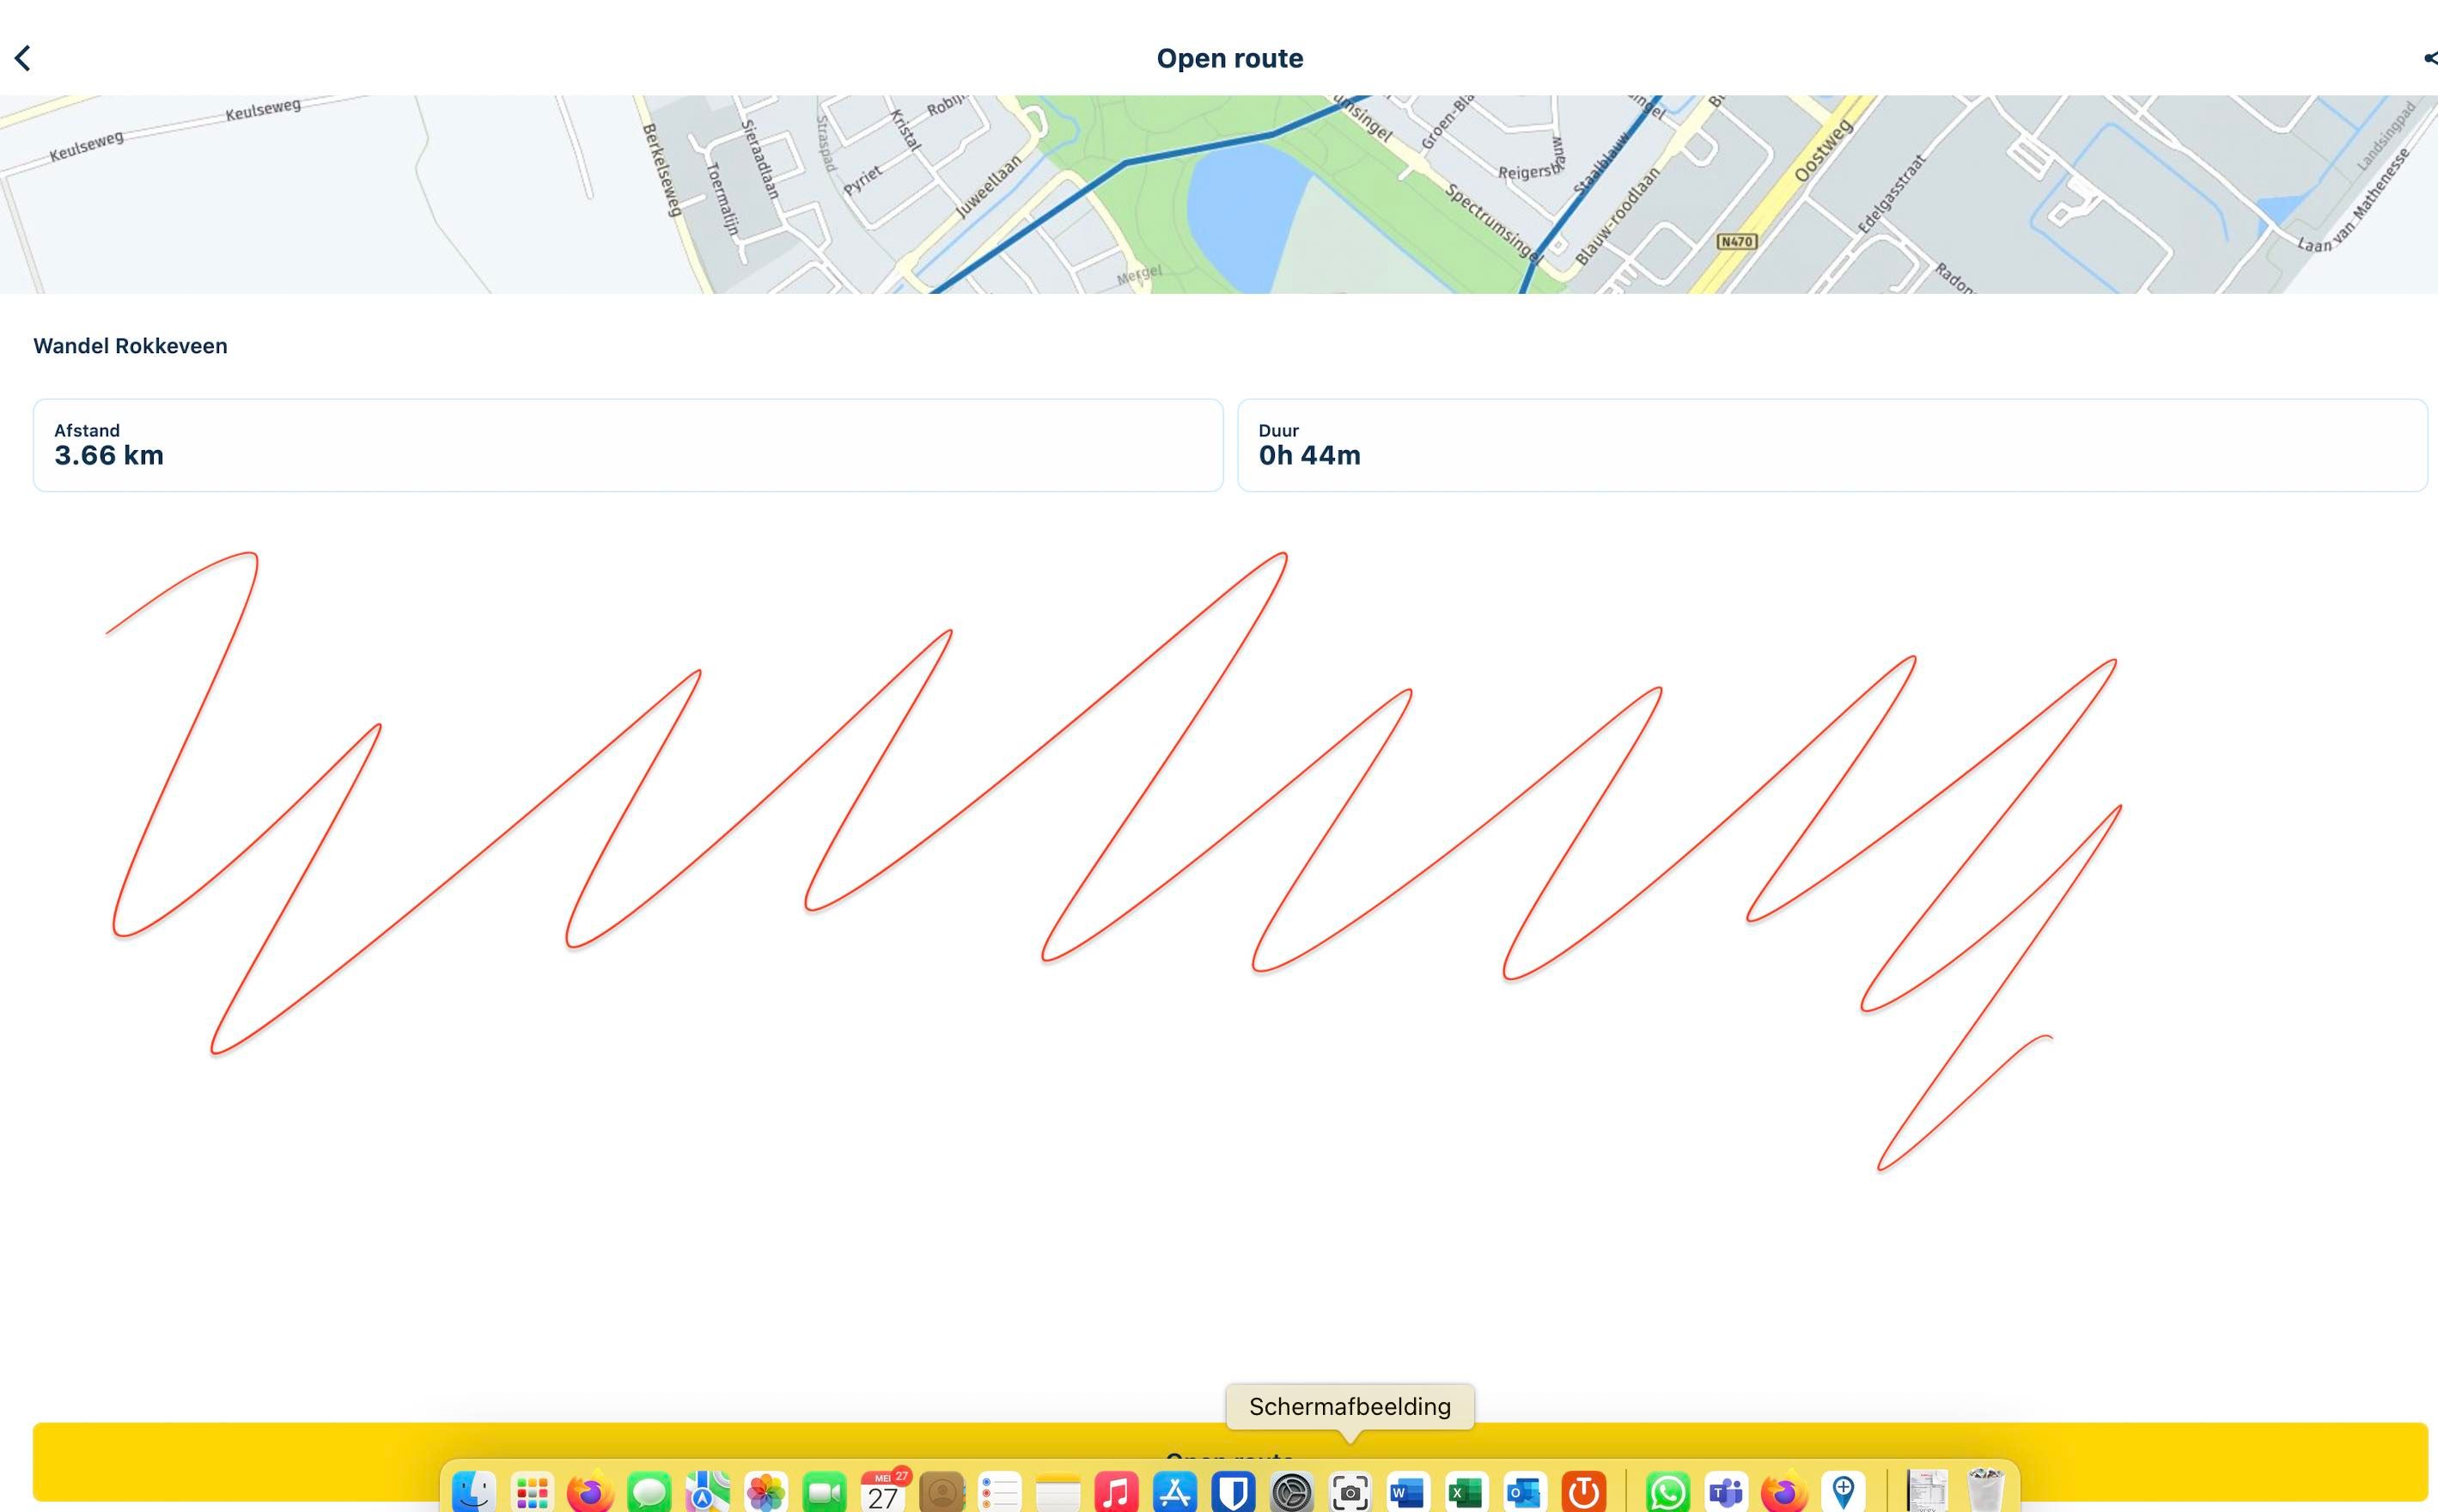Open Music from the dock
Image resolution: width=2438 pixels, height=1512 pixels.
pyautogui.click(x=1117, y=1492)
